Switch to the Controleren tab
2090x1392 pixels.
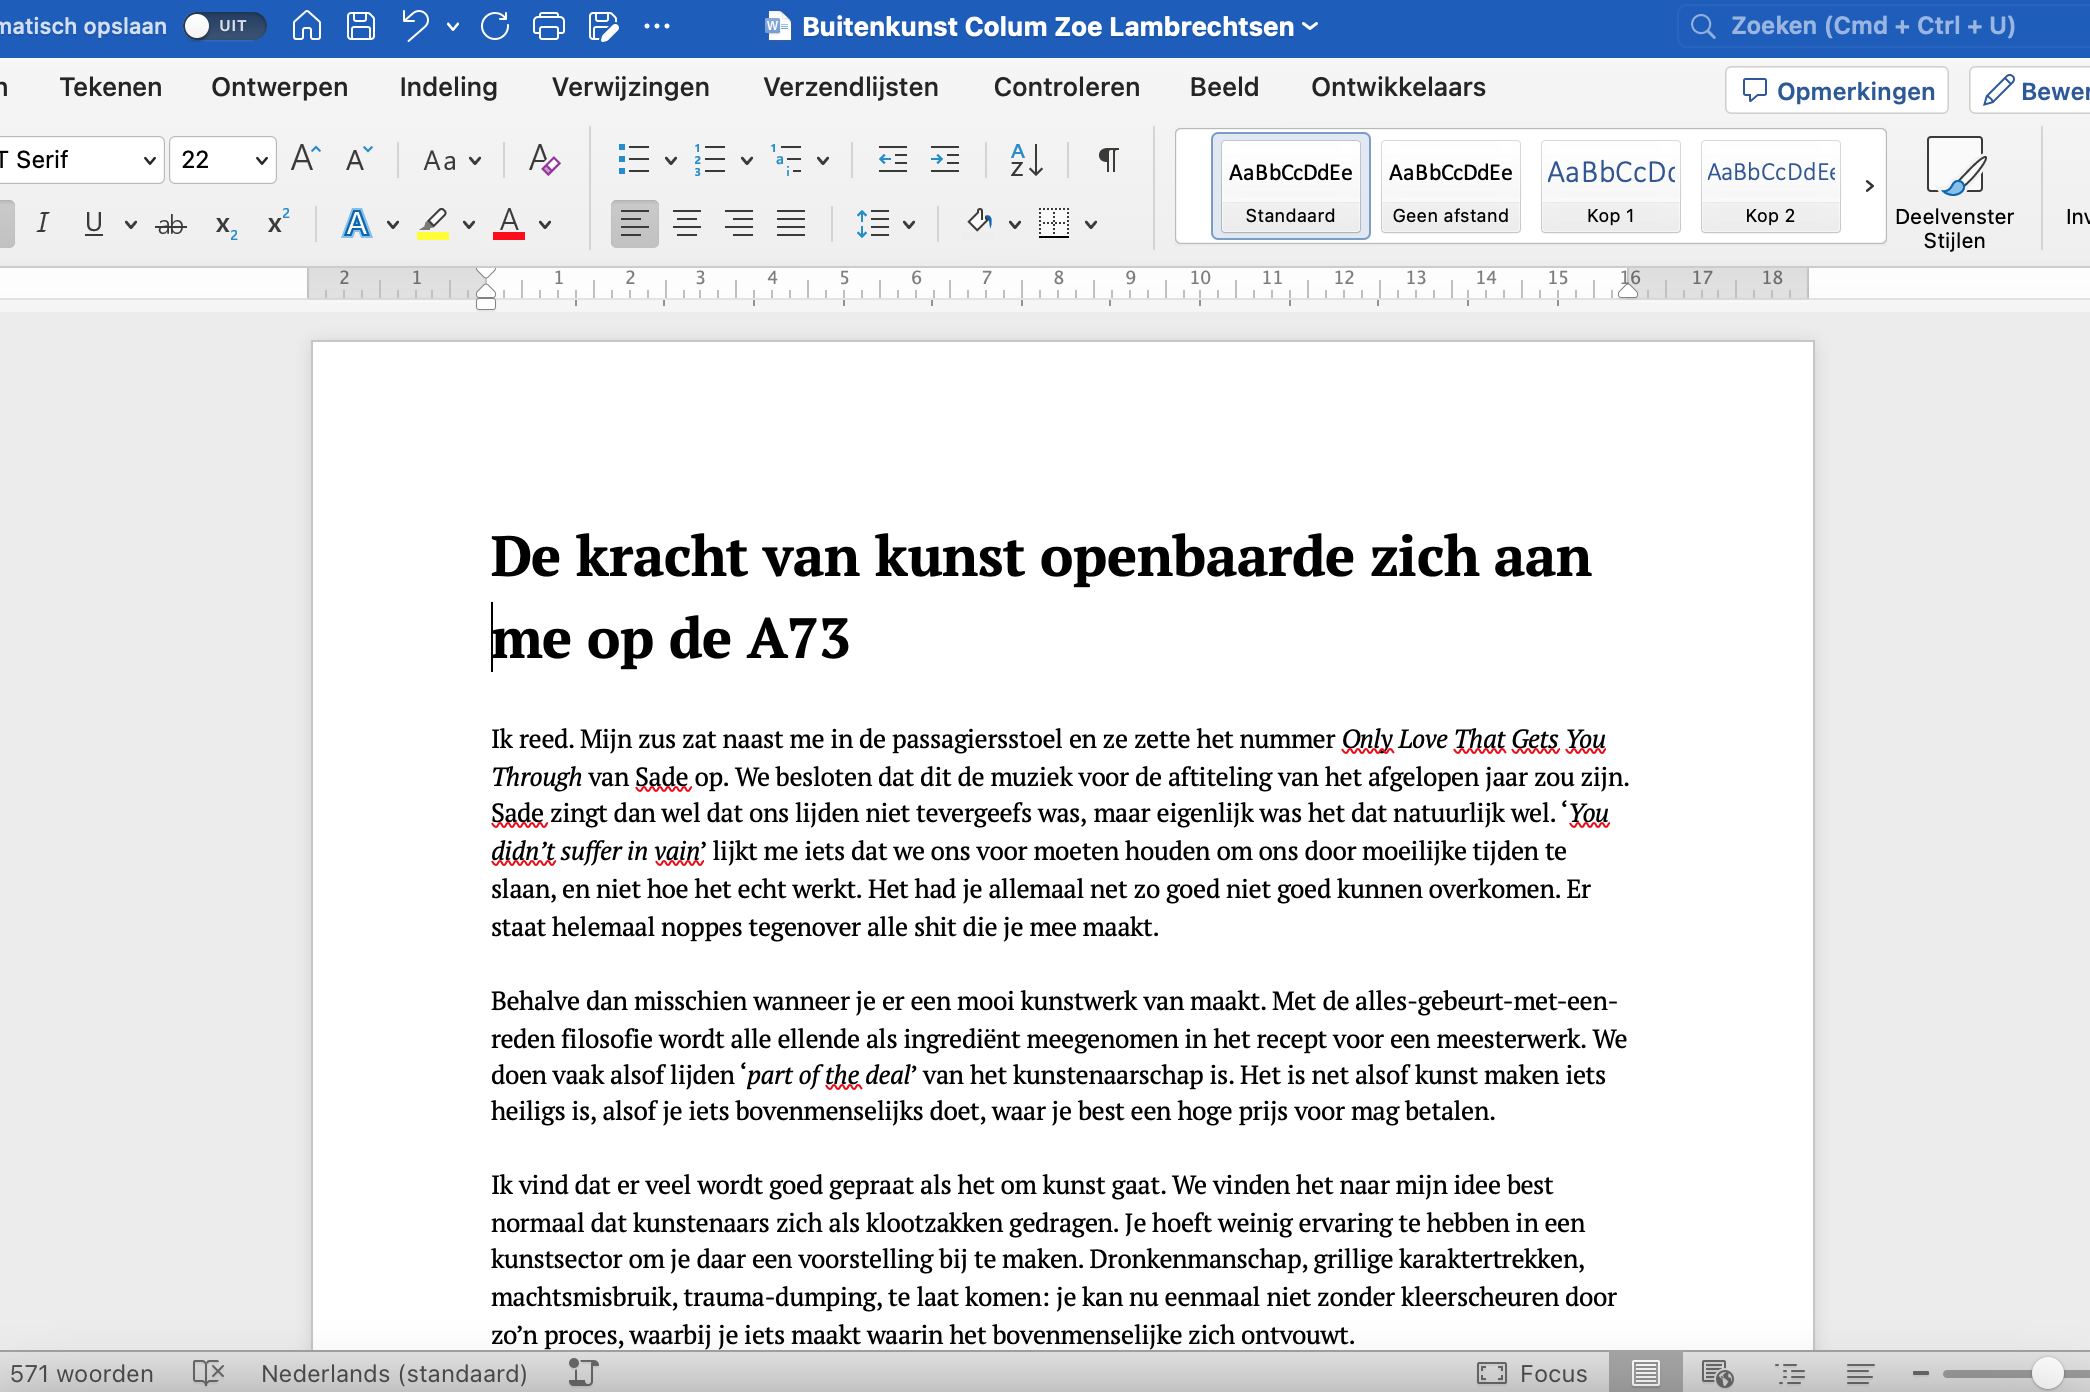point(1066,88)
